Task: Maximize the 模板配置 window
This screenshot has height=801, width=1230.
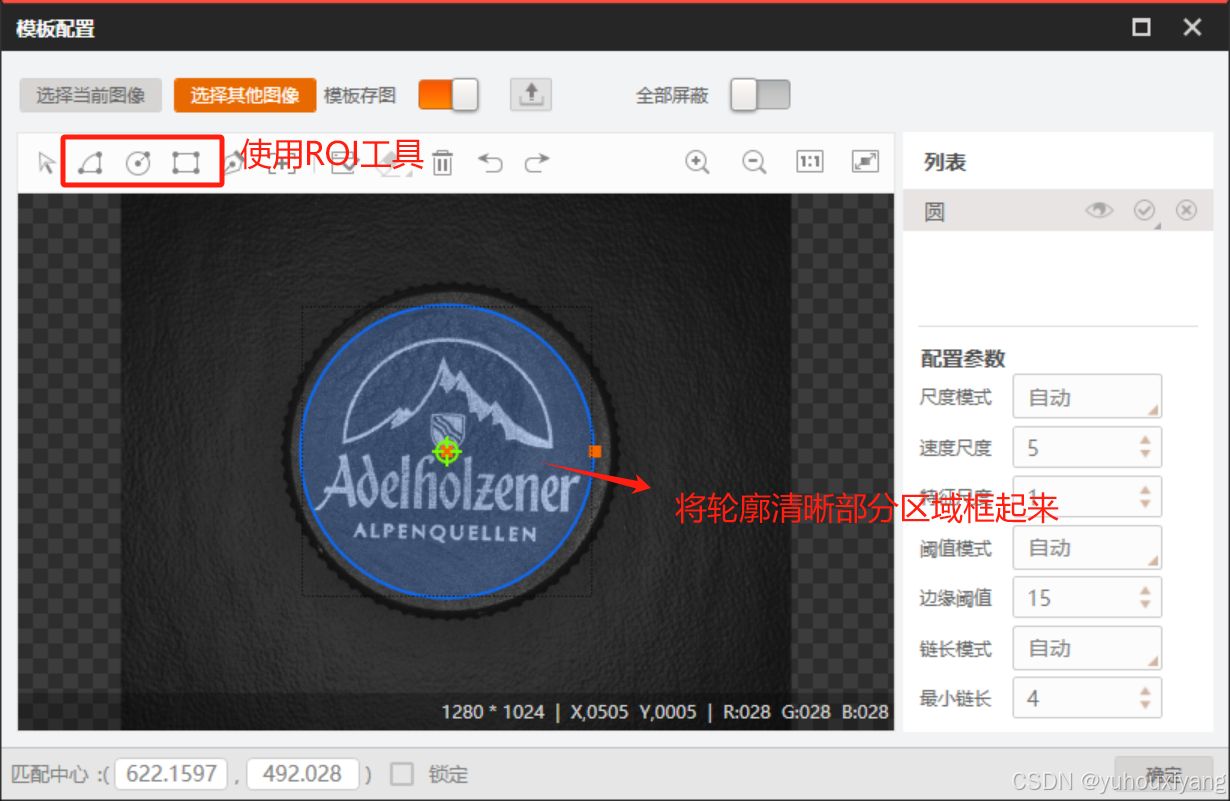Action: coord(1141,27)
